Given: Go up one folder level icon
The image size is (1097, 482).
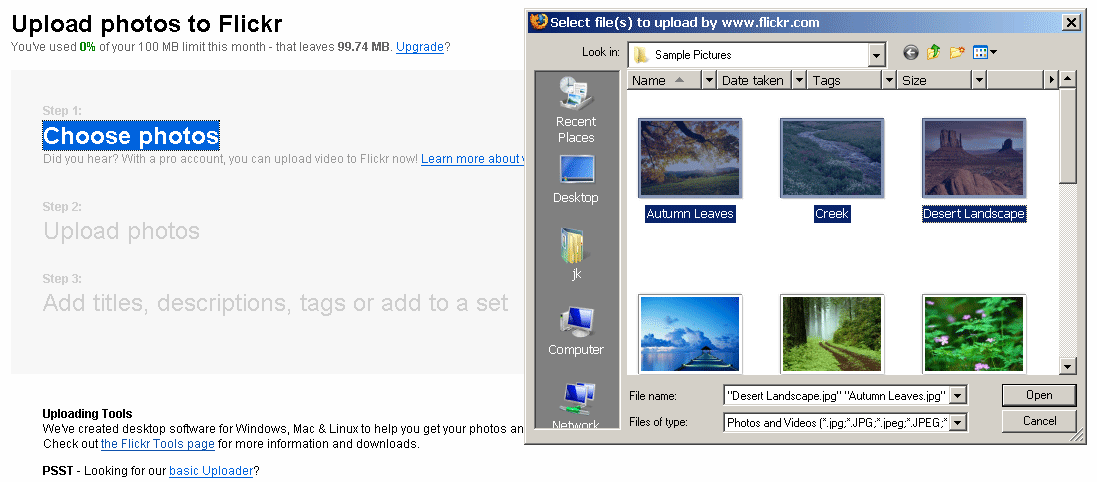Looking at the screenshot, I should [933, 53].
